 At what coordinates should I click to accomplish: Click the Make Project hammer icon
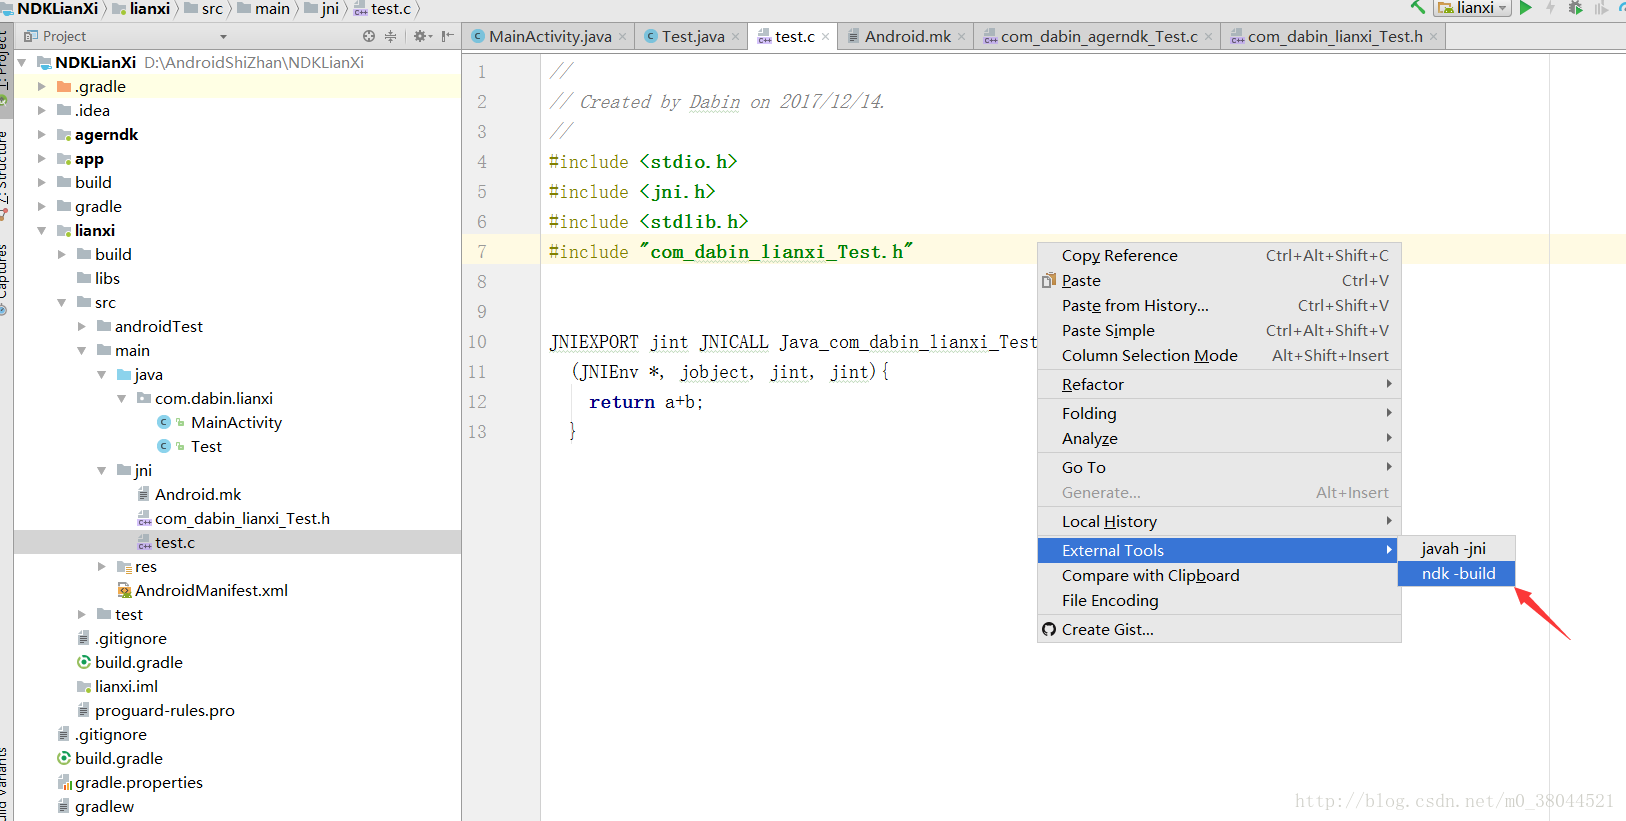point(1417,7)
